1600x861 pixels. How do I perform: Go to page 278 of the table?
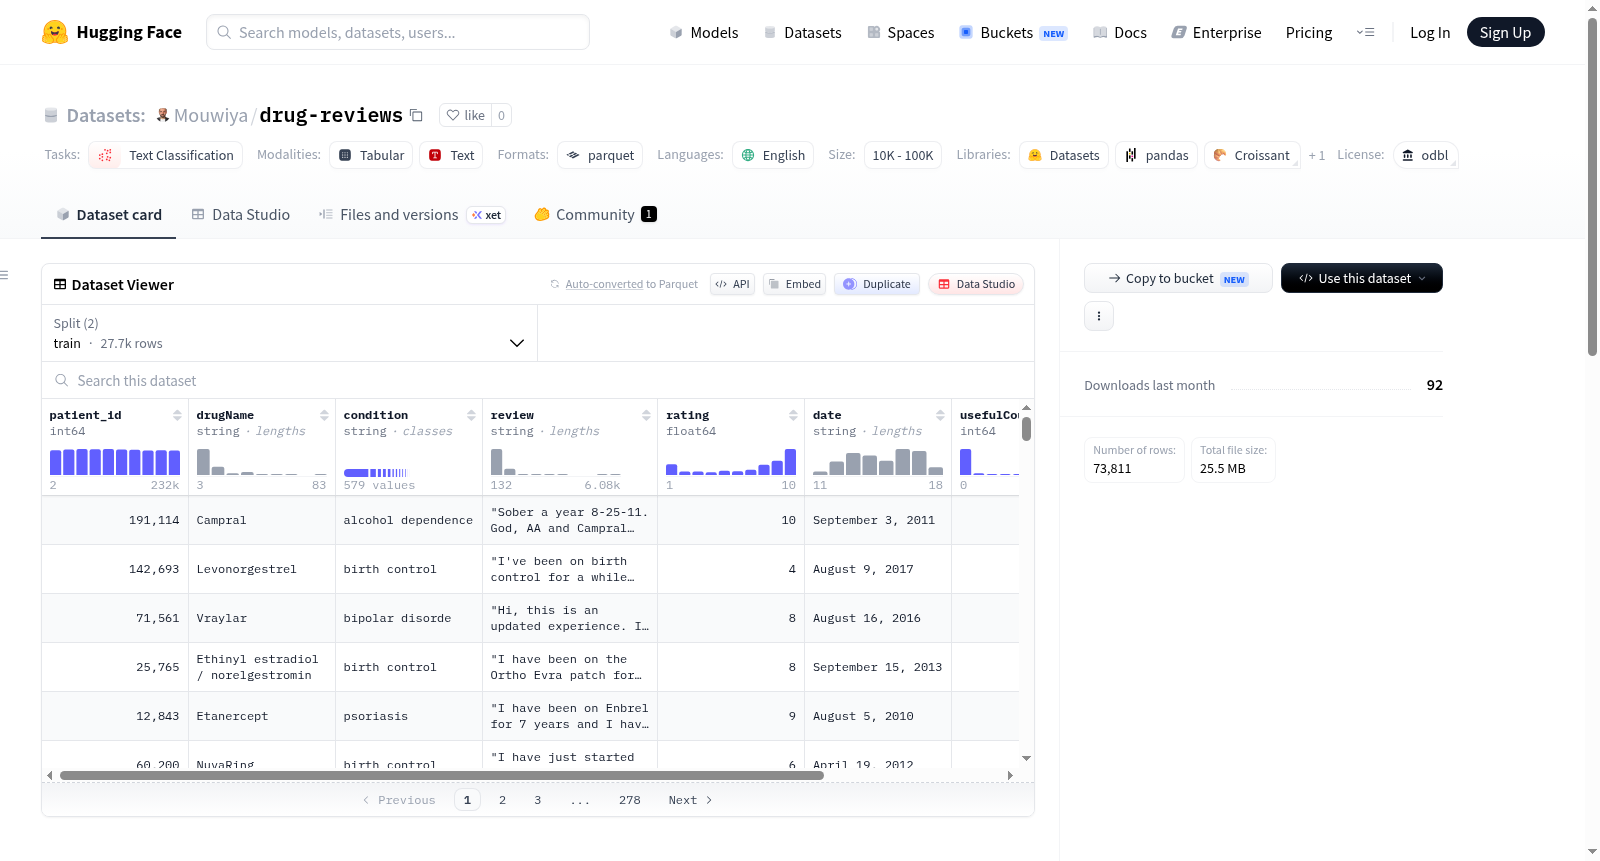[629, 800]
